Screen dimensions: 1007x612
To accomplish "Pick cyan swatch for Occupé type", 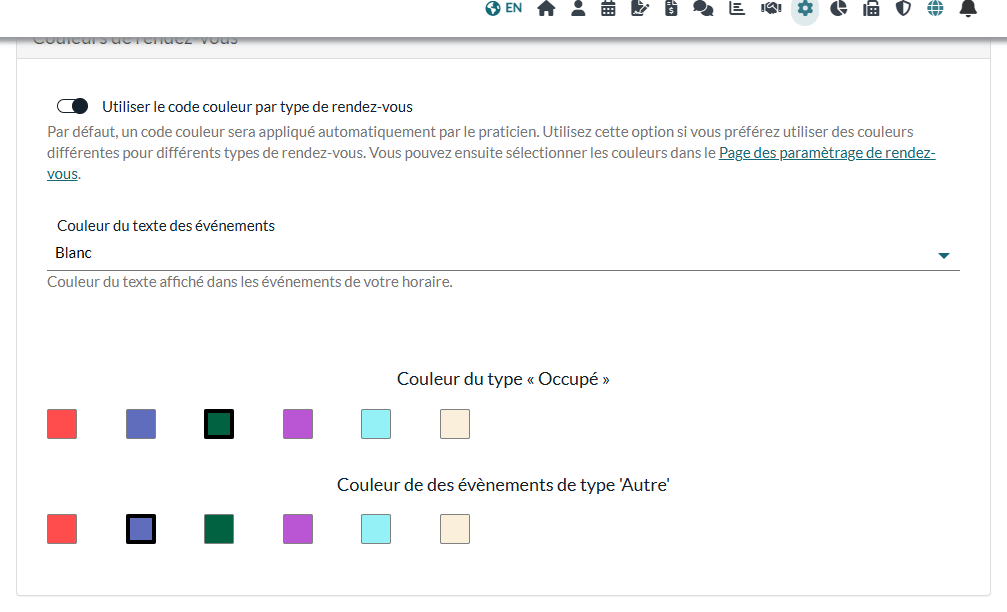I will coord(376,424).
